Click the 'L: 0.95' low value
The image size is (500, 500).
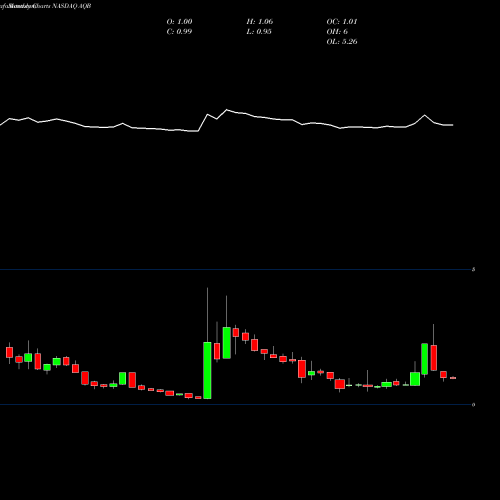pyautogui.click(x=259, y=32)
